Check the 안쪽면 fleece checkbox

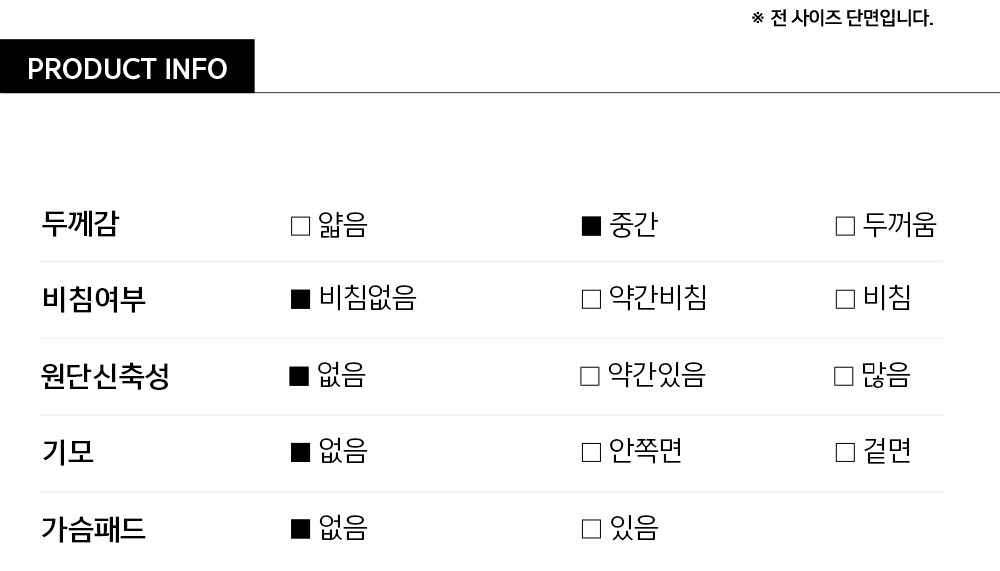click(x=591, y=452)
